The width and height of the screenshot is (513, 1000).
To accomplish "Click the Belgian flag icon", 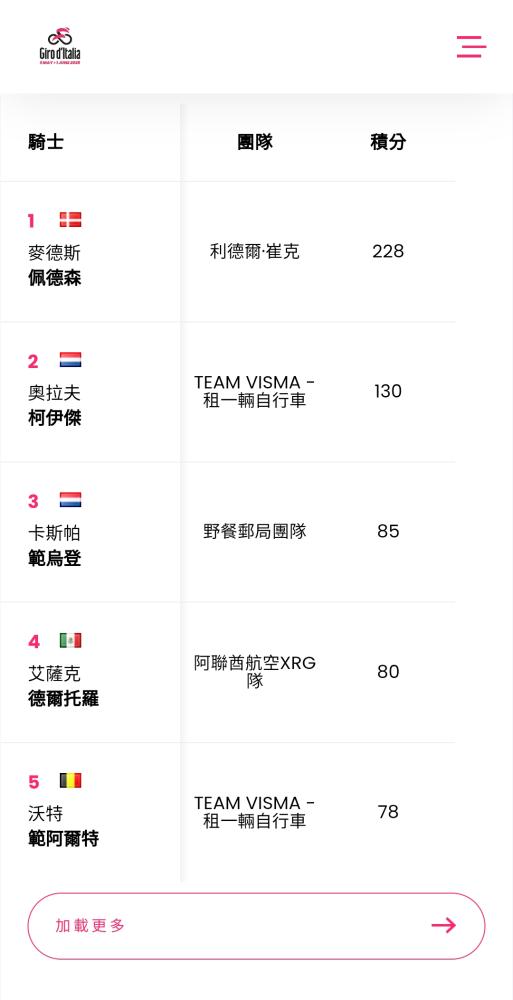I will [70, 781].
